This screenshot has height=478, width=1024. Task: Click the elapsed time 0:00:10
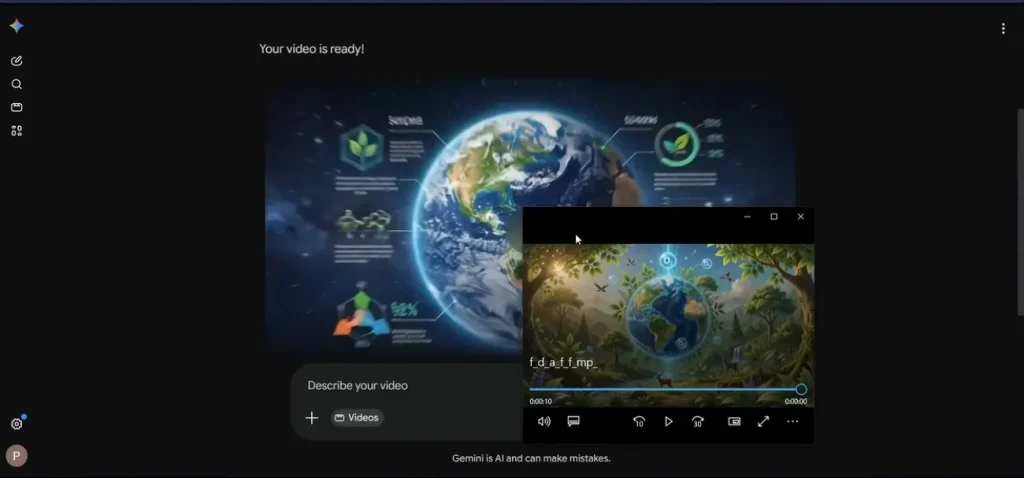(541, 402)
